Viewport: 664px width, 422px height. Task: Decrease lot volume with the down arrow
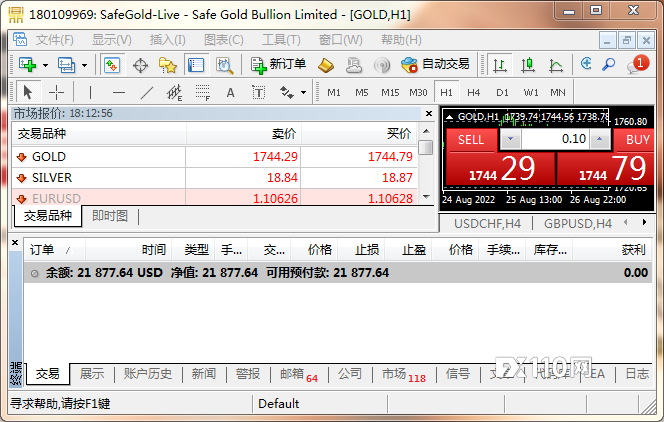point(510,139)
